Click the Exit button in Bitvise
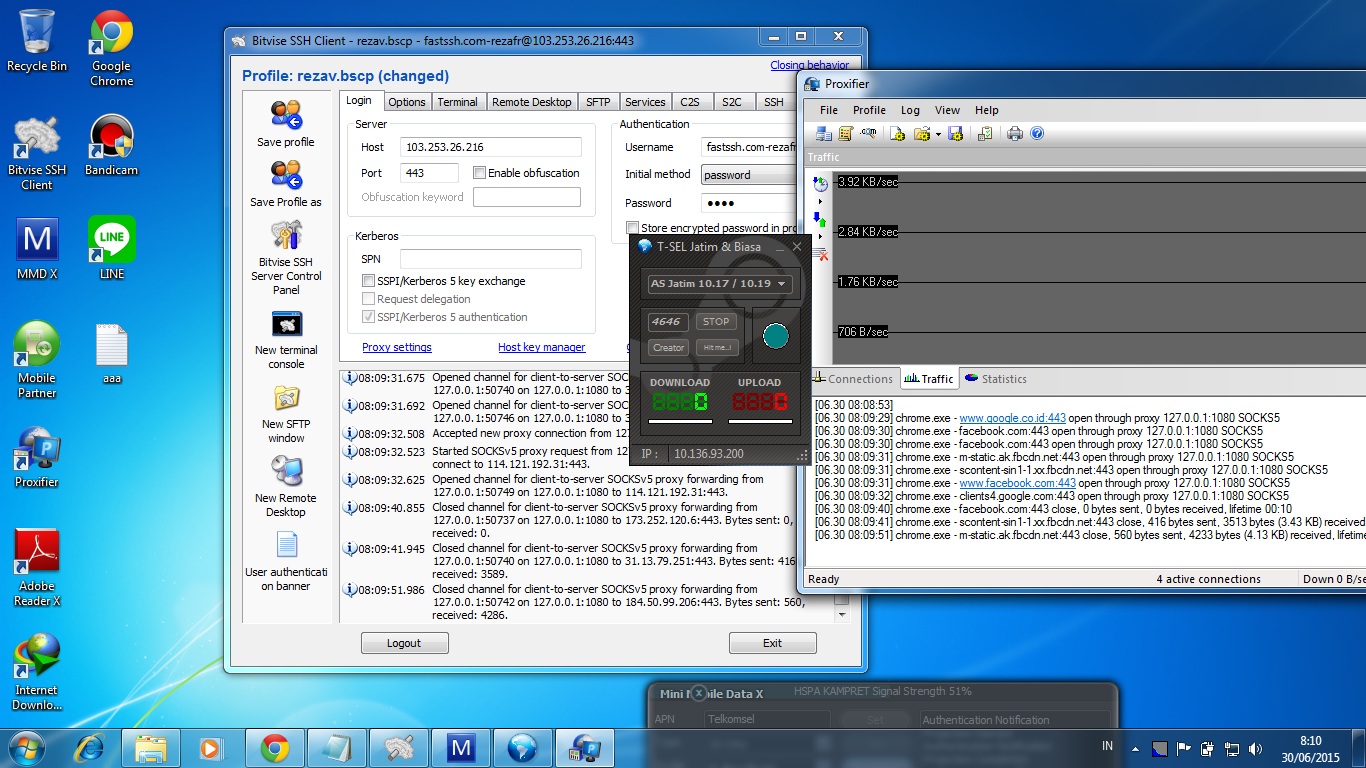Image resolution: width=1366 pixels, height=768 pixels. (x=772, y=643)
